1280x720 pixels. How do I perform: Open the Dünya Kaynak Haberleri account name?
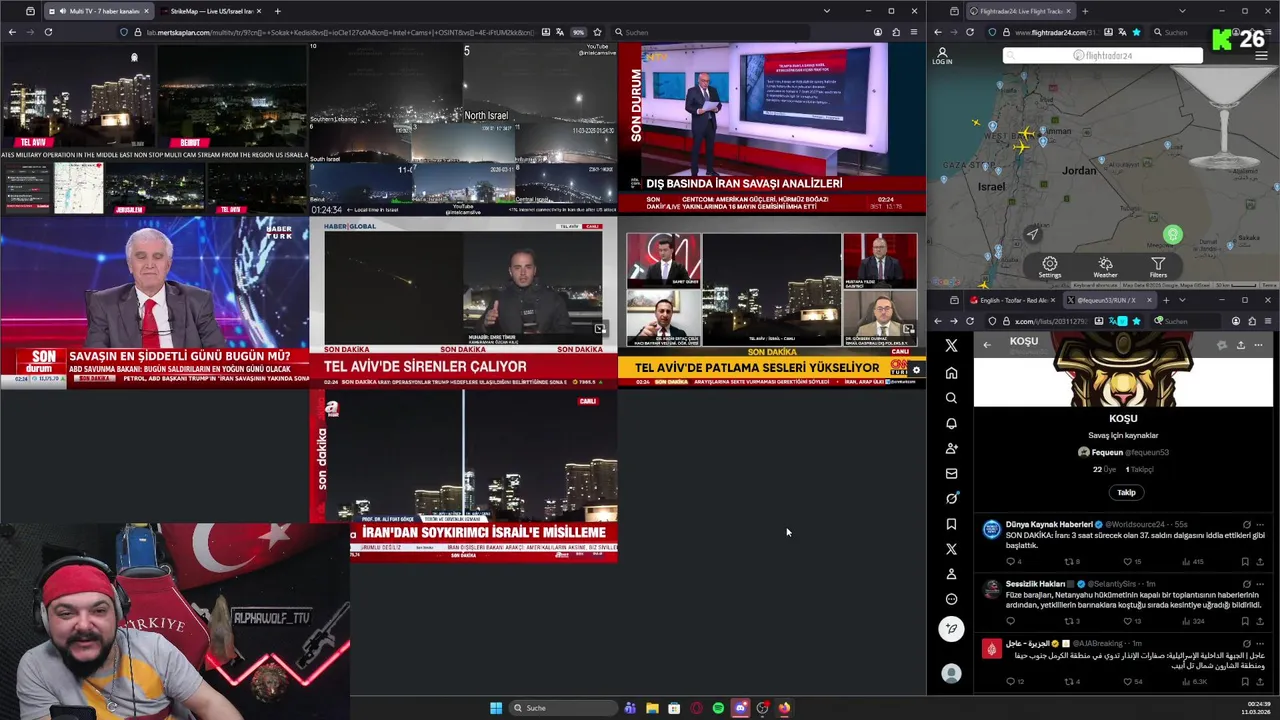[x=1049, y=524]
